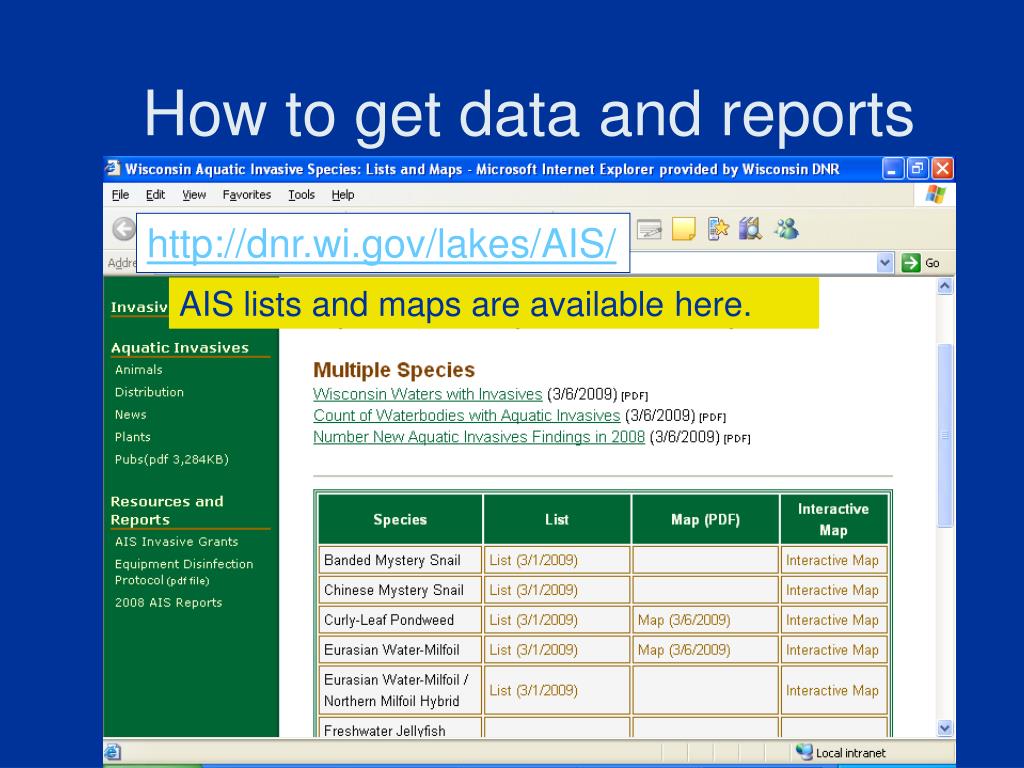The width and height of the screenshot is (1024, 768).
Task: Open Eurasian Water-Milfoil list link
Action: point(533,650)
